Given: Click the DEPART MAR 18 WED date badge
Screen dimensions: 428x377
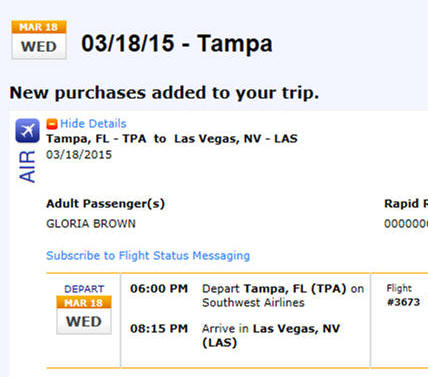Looking at the screenshot, I should [x=84, y=309].
